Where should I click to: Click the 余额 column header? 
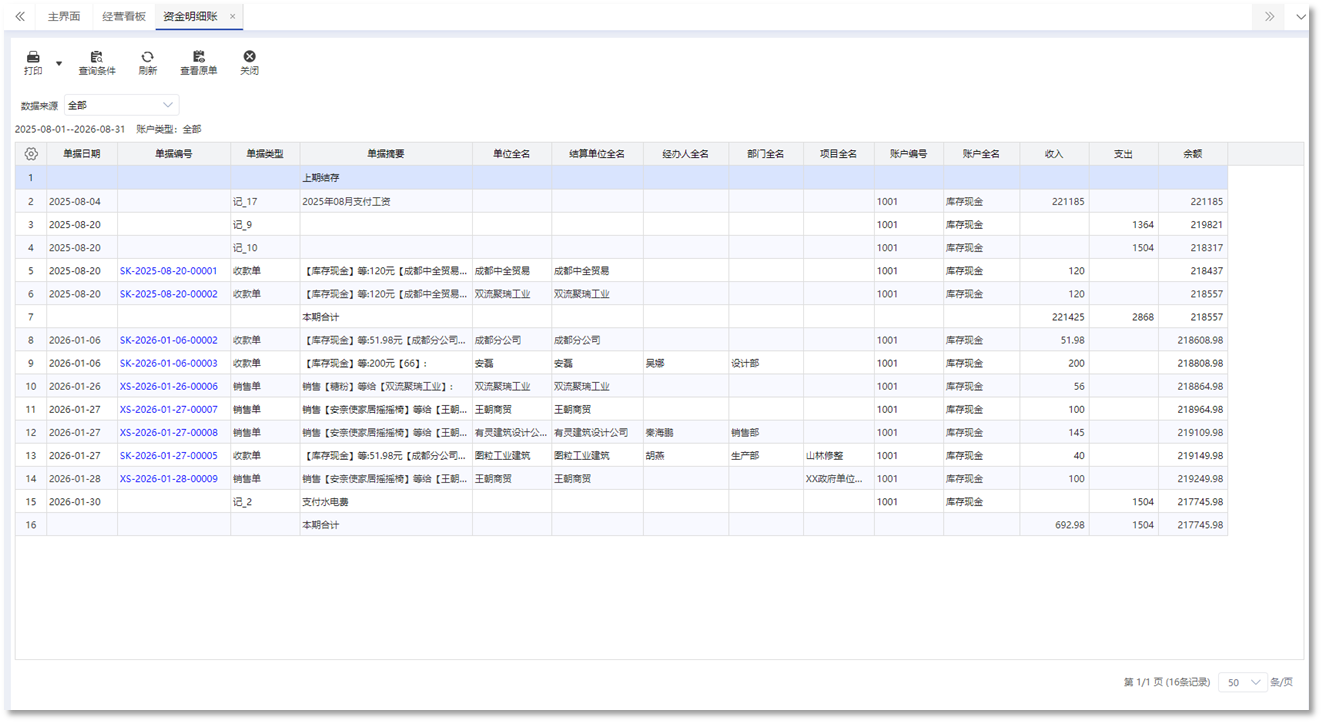1192,154
